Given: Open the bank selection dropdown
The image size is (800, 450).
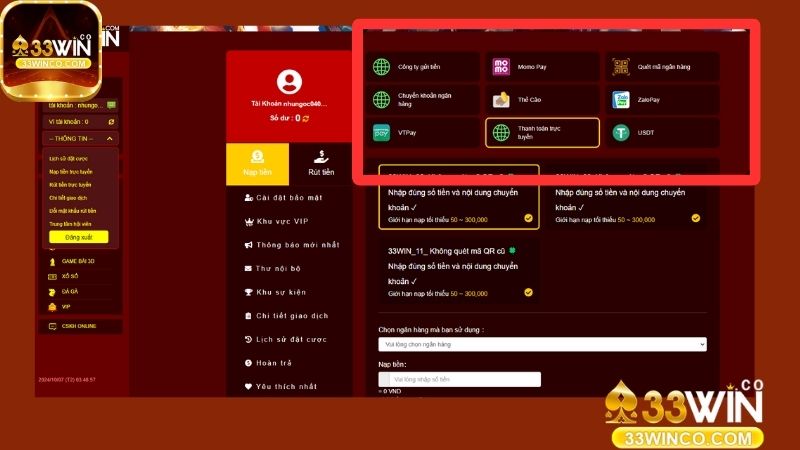Looking at the screenshot, I should click(x=542, y=344).
